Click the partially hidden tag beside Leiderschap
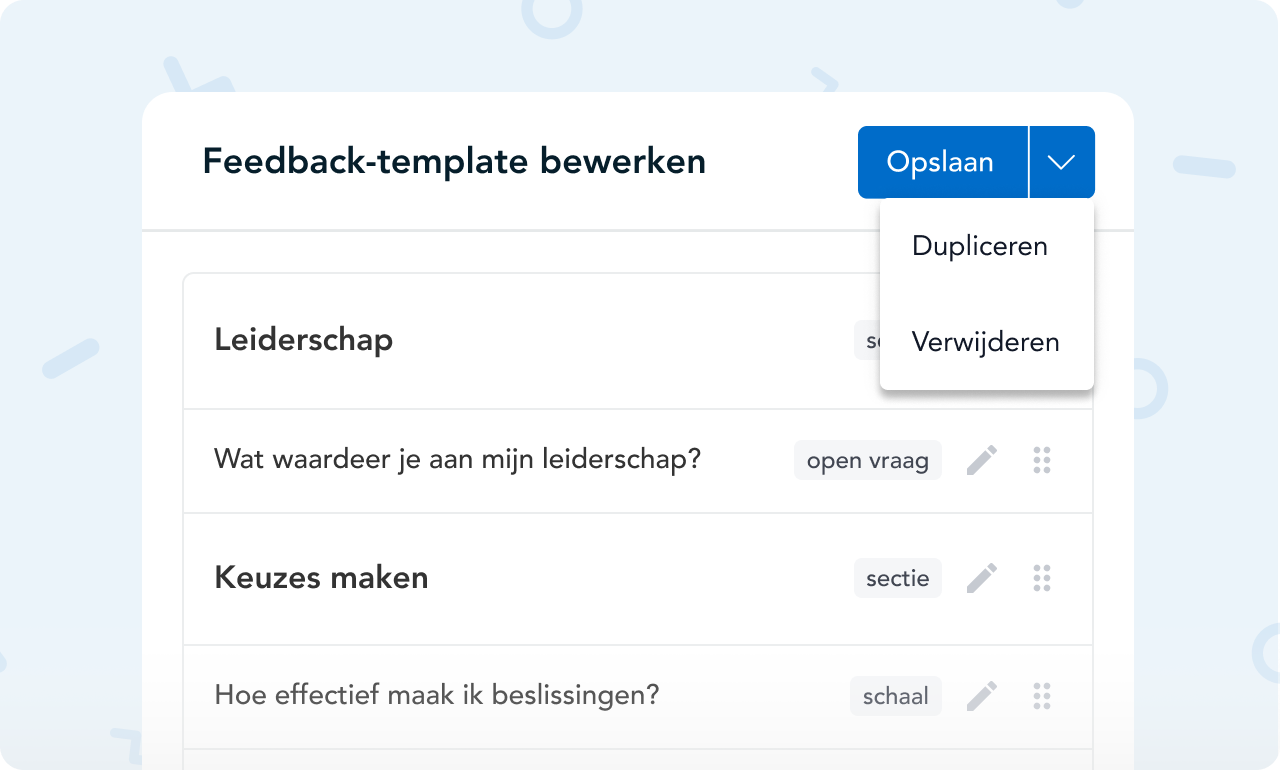 (866, 341)
